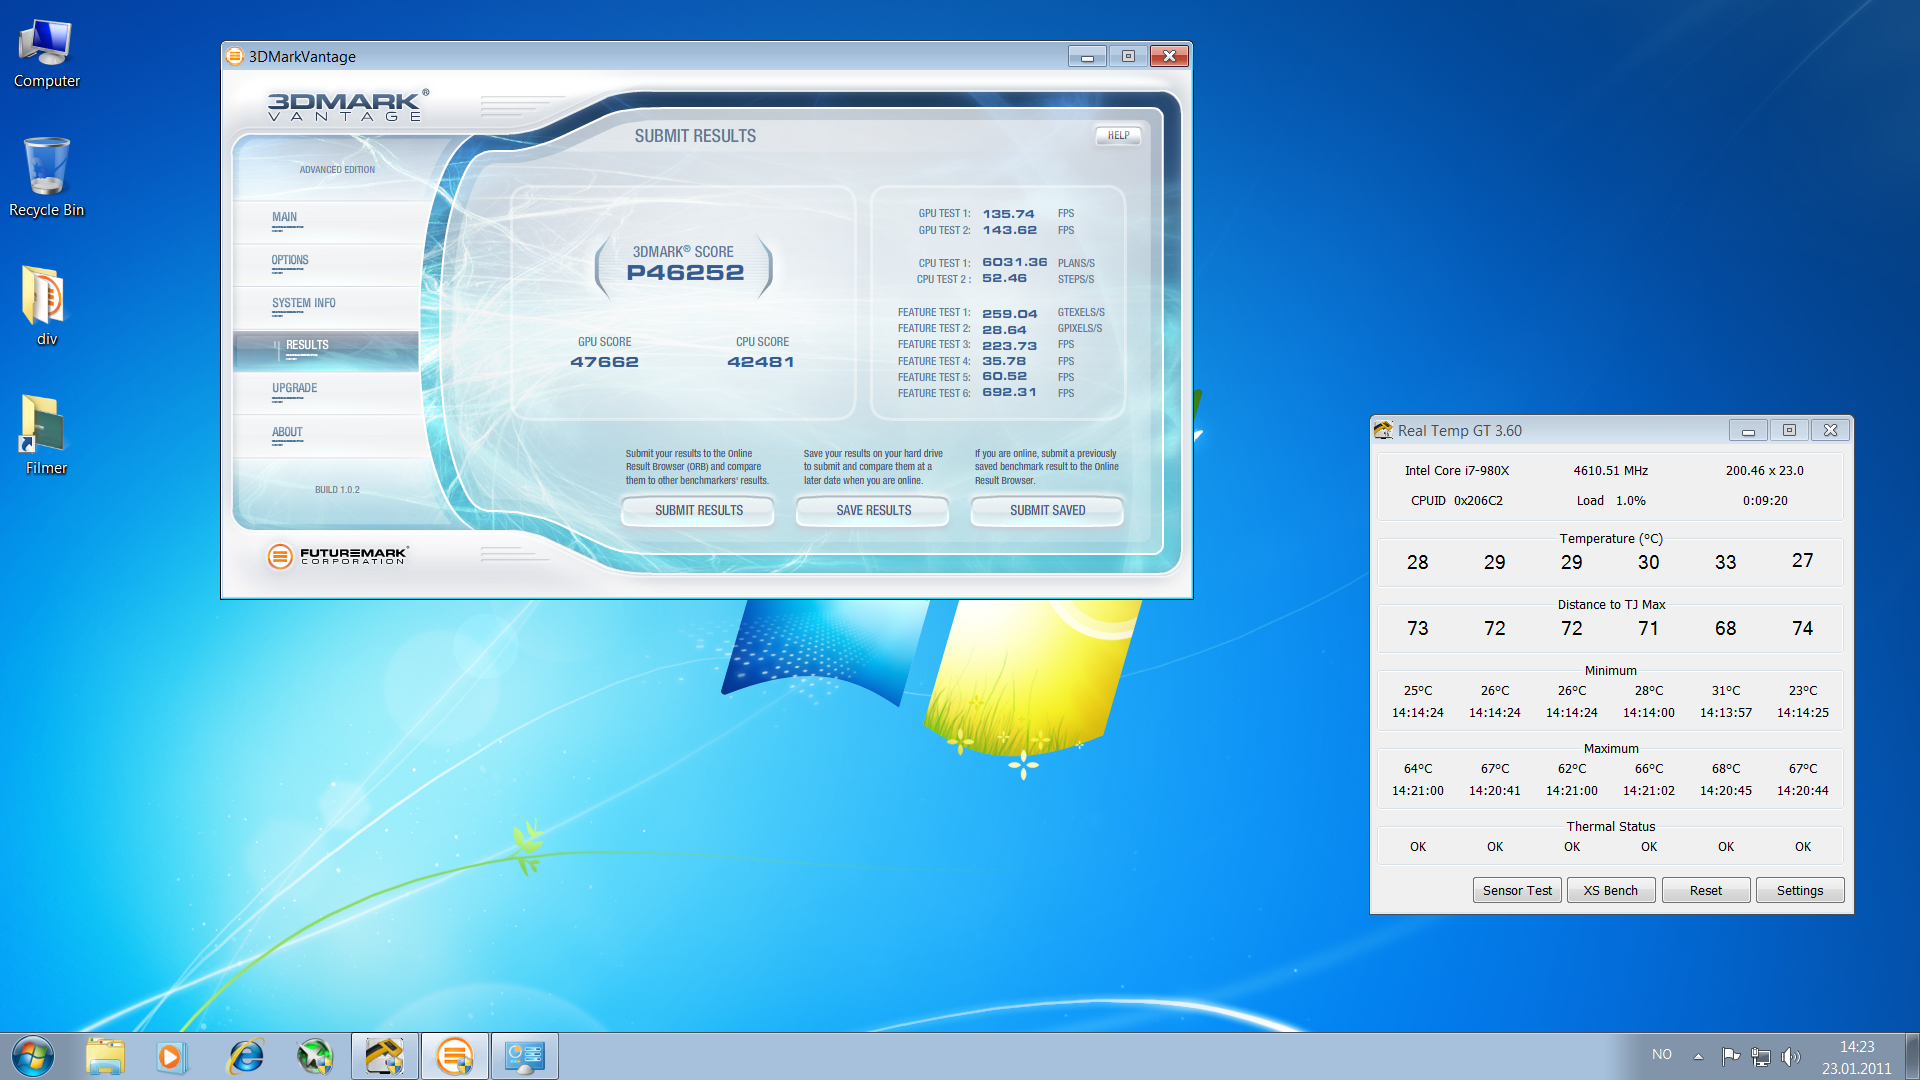Open Settings in Real Temp

point(1800,890)
